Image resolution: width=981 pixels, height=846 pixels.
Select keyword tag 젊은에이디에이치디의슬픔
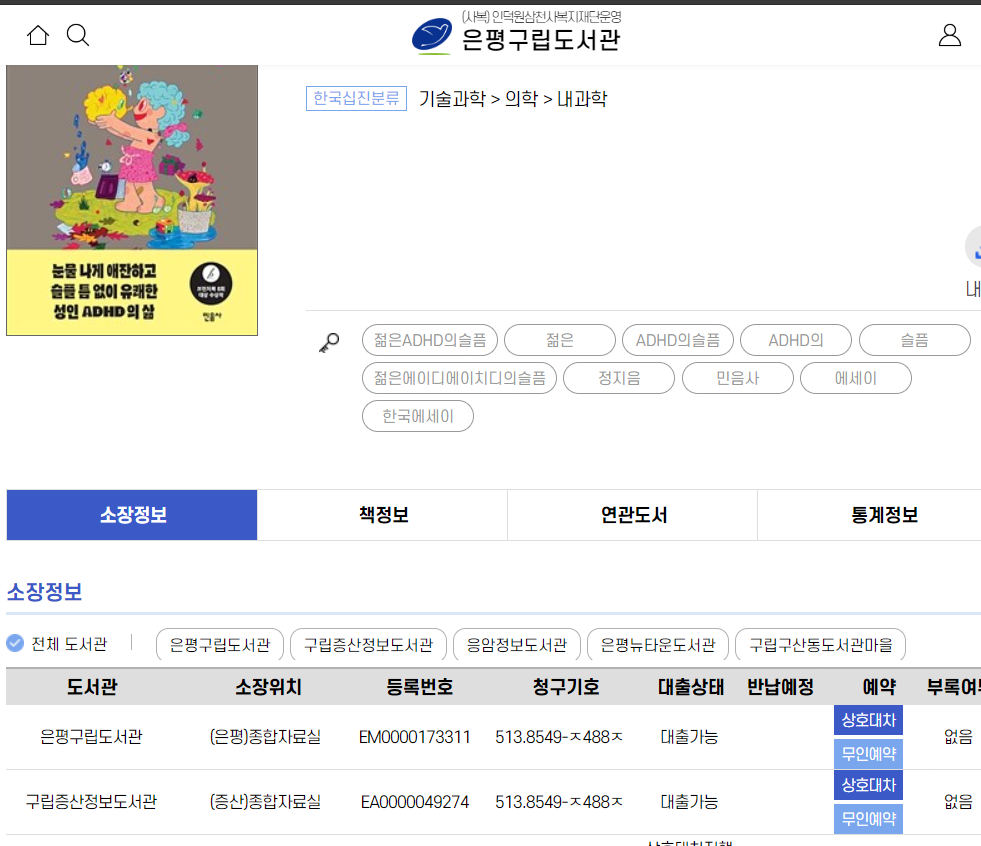click(459, 378)
